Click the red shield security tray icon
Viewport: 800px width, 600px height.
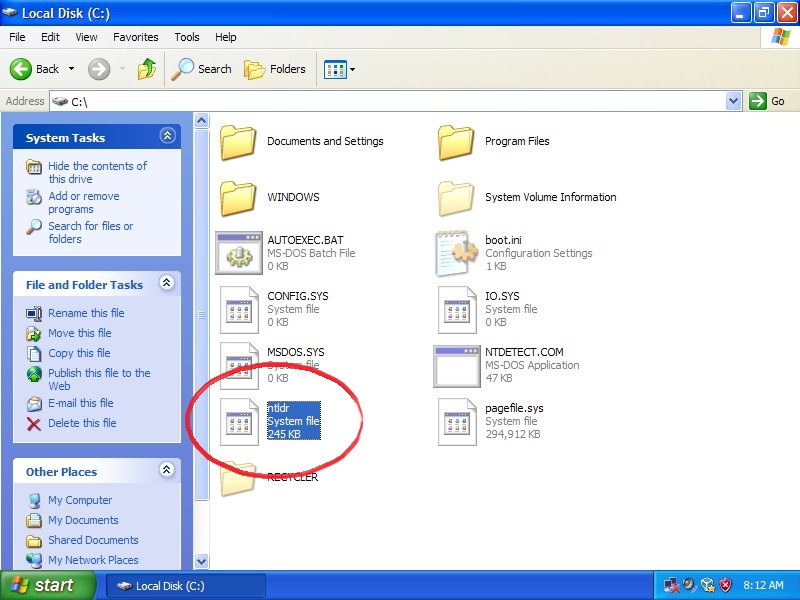click(726, 585)
